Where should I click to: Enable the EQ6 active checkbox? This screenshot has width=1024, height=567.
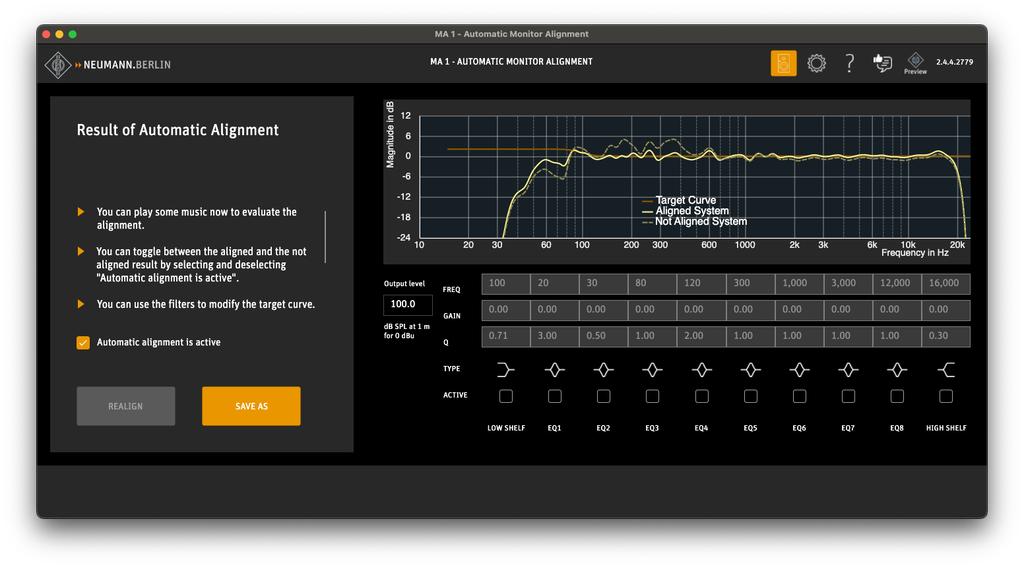click(799, 396)
